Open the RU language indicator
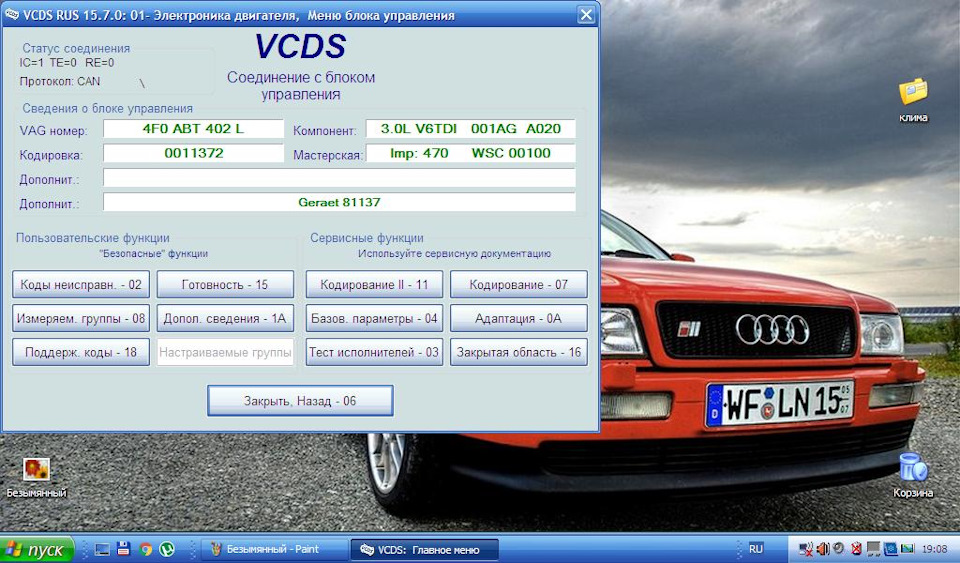The image size is (960, 563). (756, 549)
